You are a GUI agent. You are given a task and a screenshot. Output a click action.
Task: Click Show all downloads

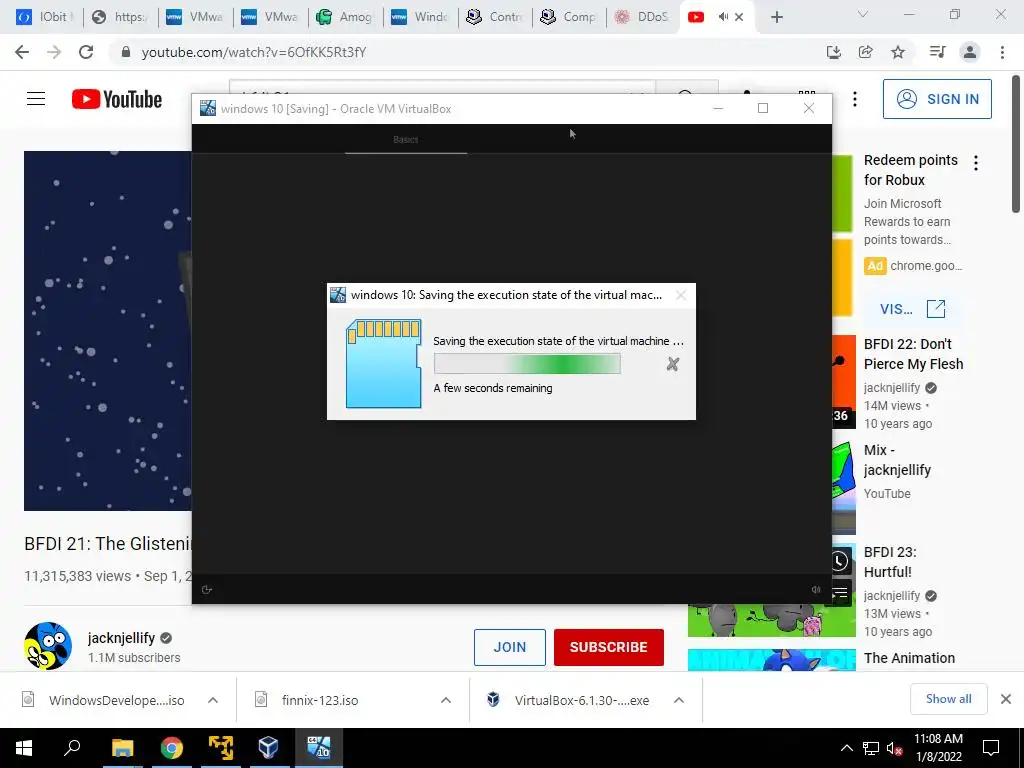948,699
